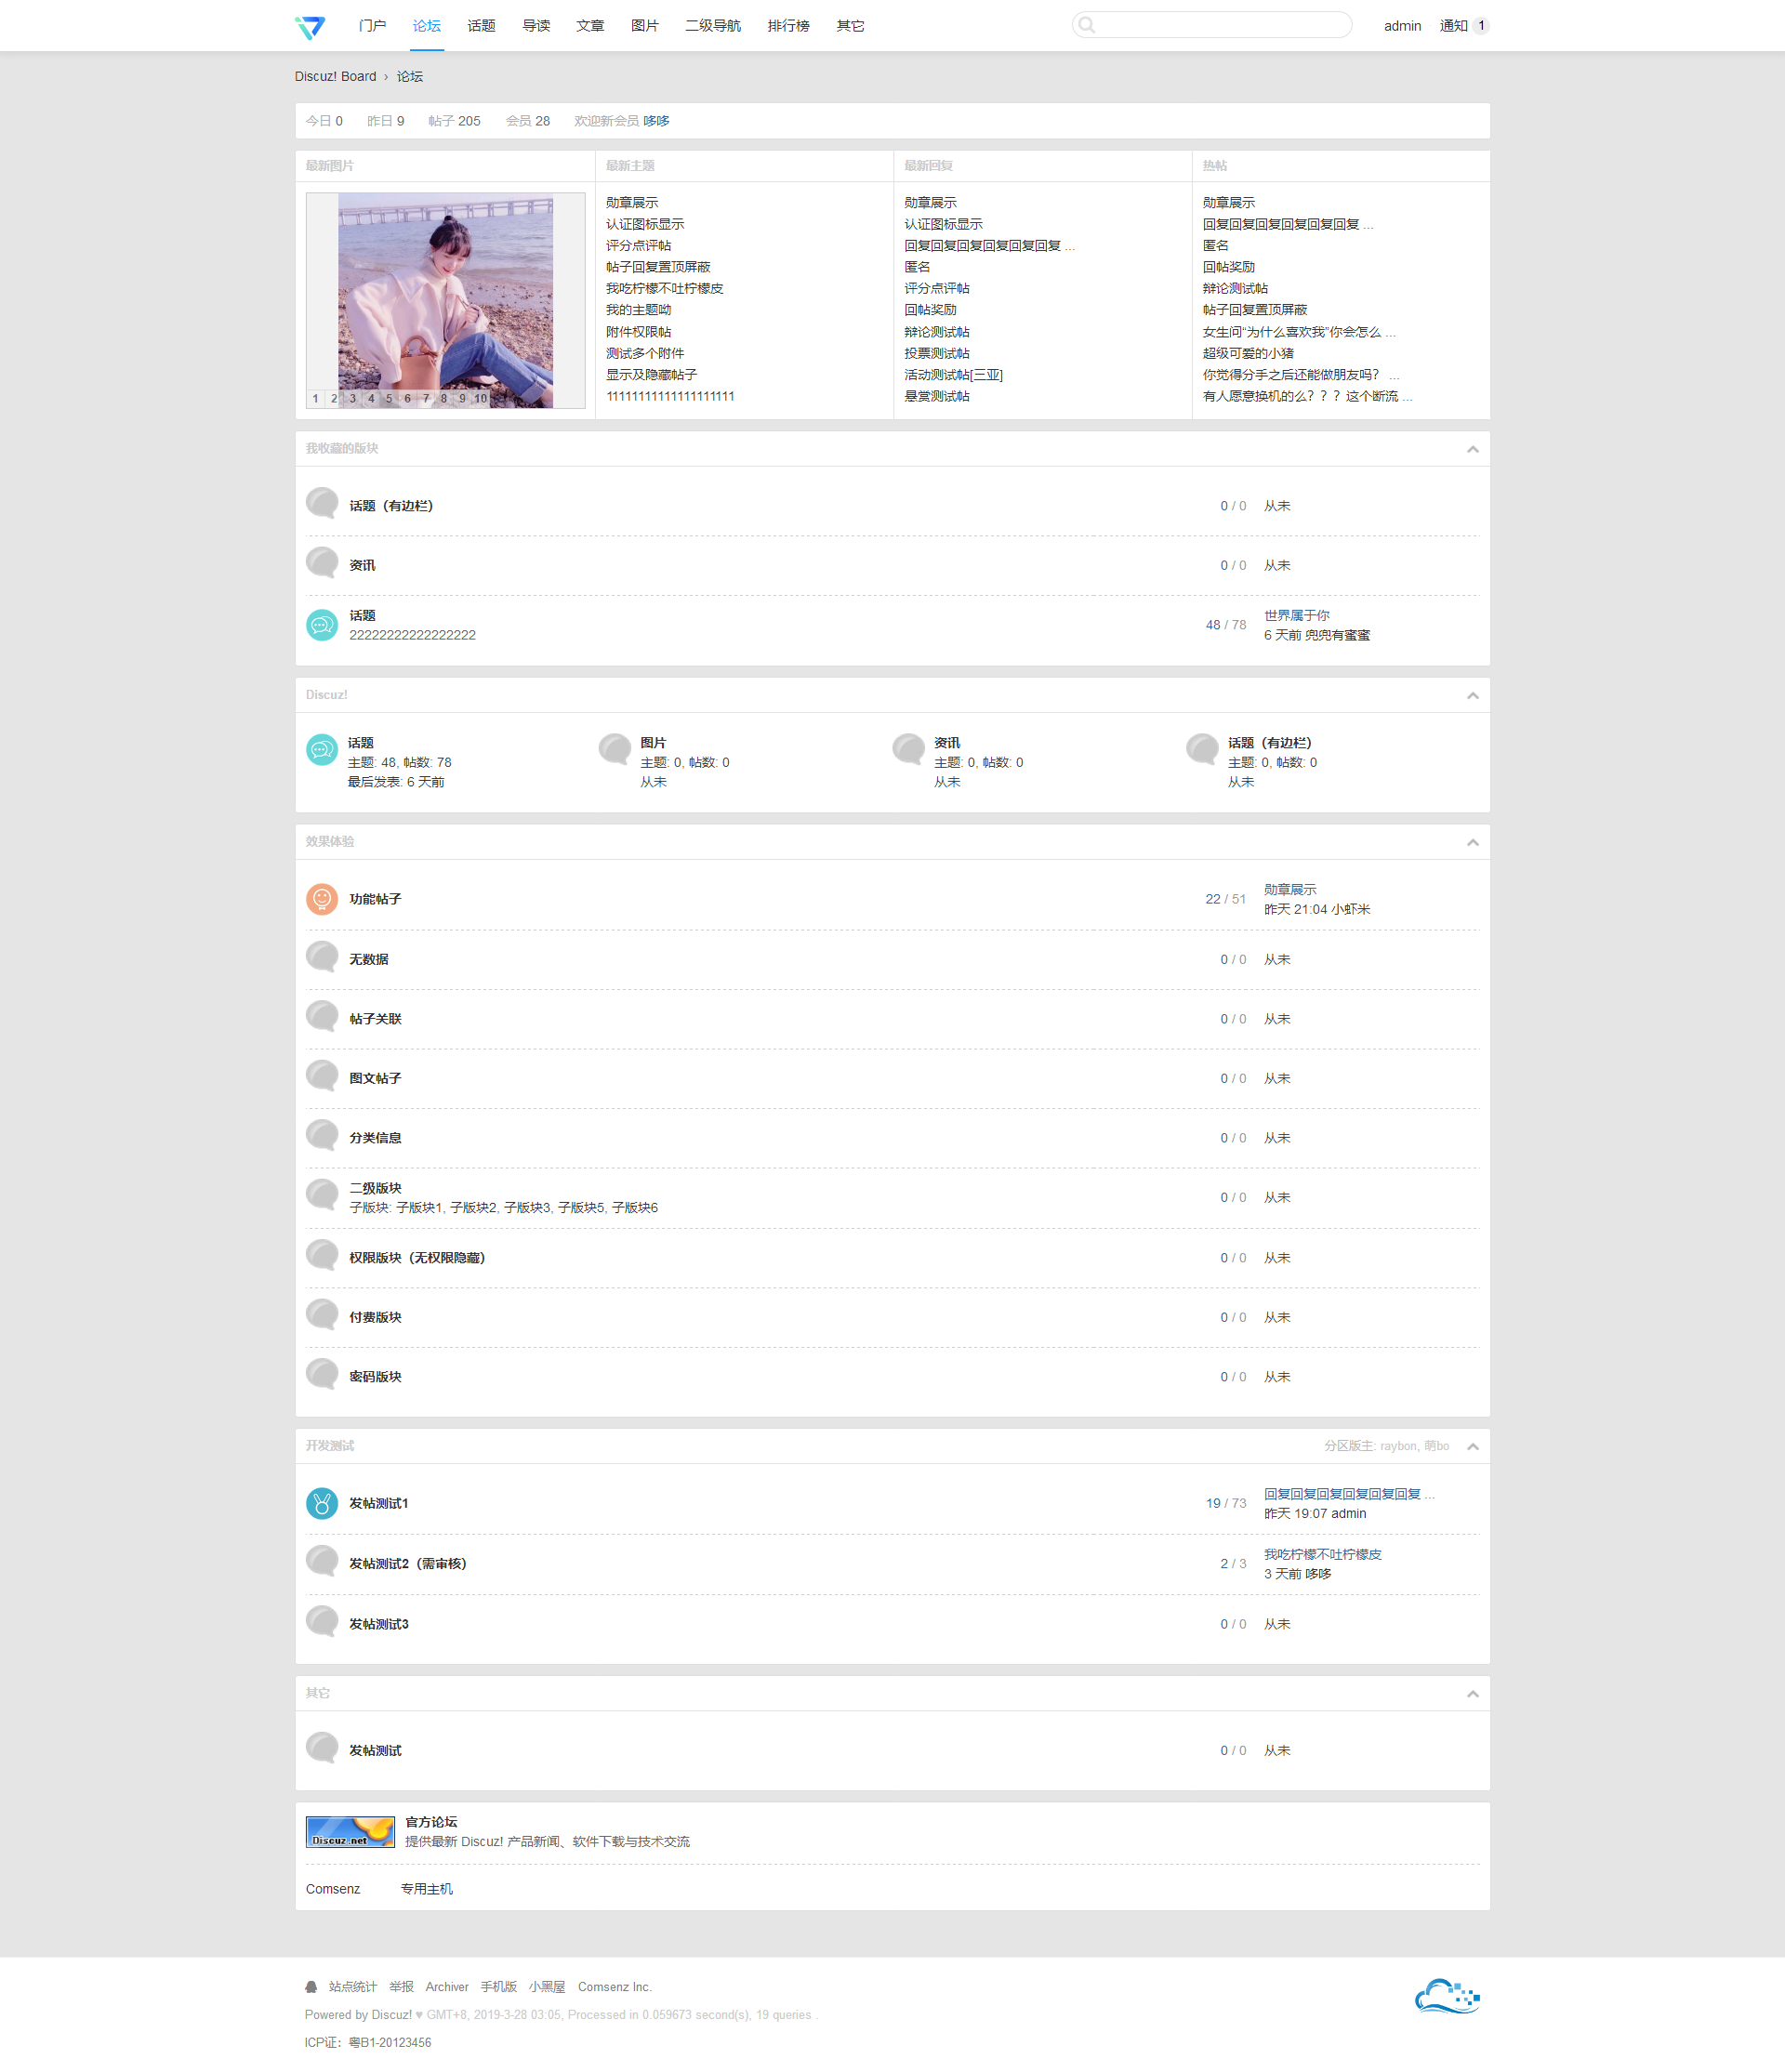1785x2072 pixels.
Task: Open 我吃柠檬不吐柠檬皮 last post in 发帖测试2 row
Action: click(1322, 1554)
